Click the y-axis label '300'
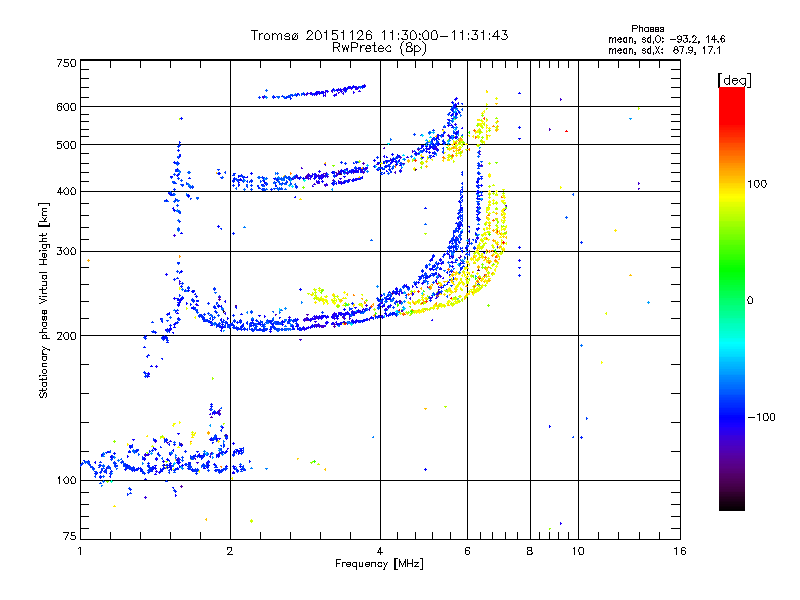The image size is (800, 600). pos(67,252)
